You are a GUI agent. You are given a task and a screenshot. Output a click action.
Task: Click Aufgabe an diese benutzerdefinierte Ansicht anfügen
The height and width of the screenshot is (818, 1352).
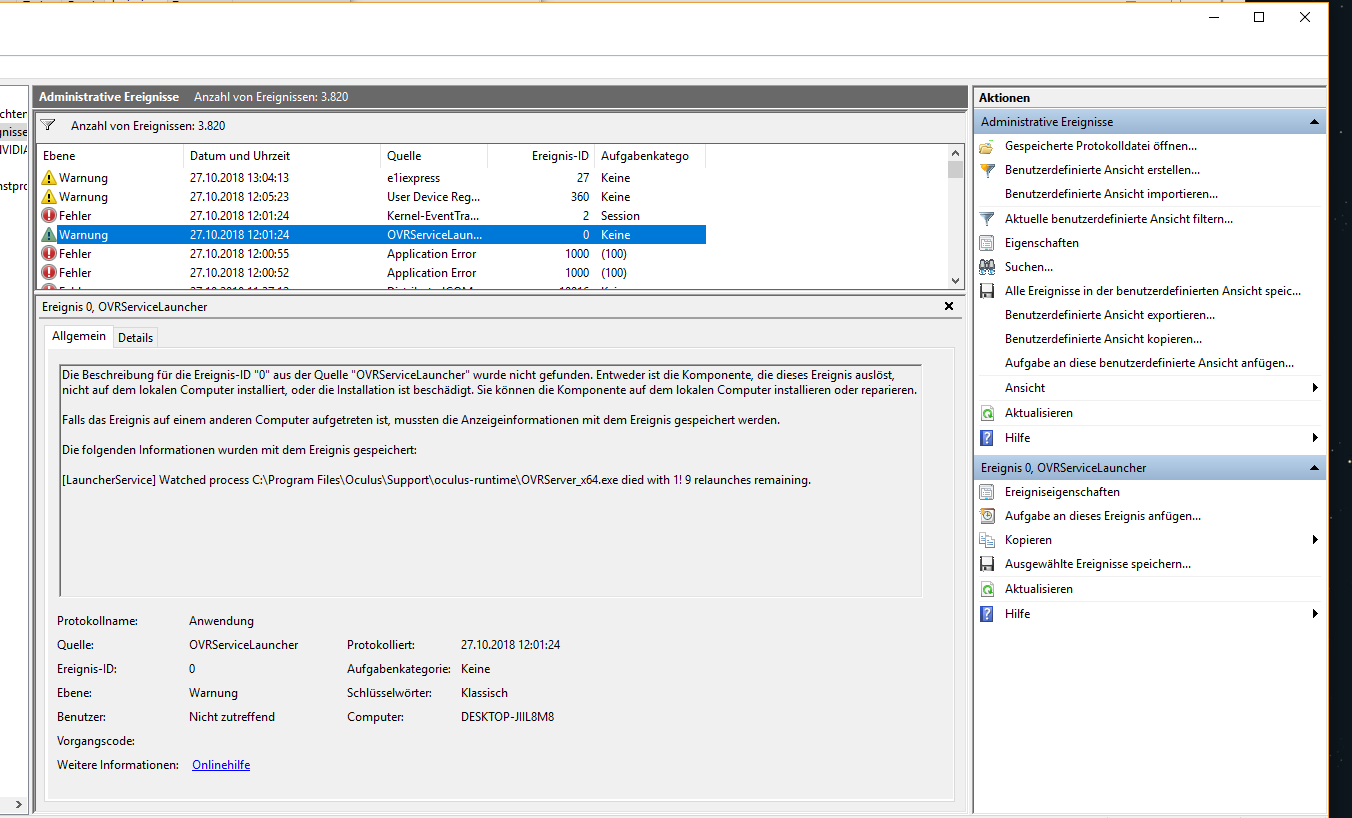click(1149, 363)
